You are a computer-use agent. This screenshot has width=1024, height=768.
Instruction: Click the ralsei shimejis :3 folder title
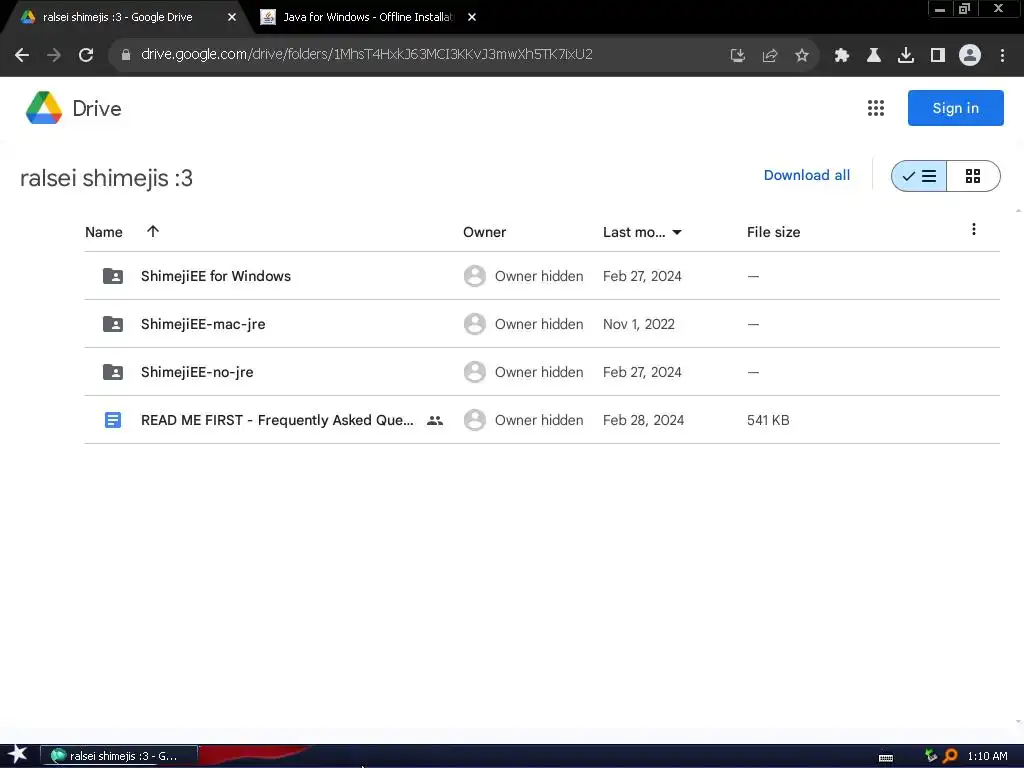pyautogui.click(x=106, y=178)
